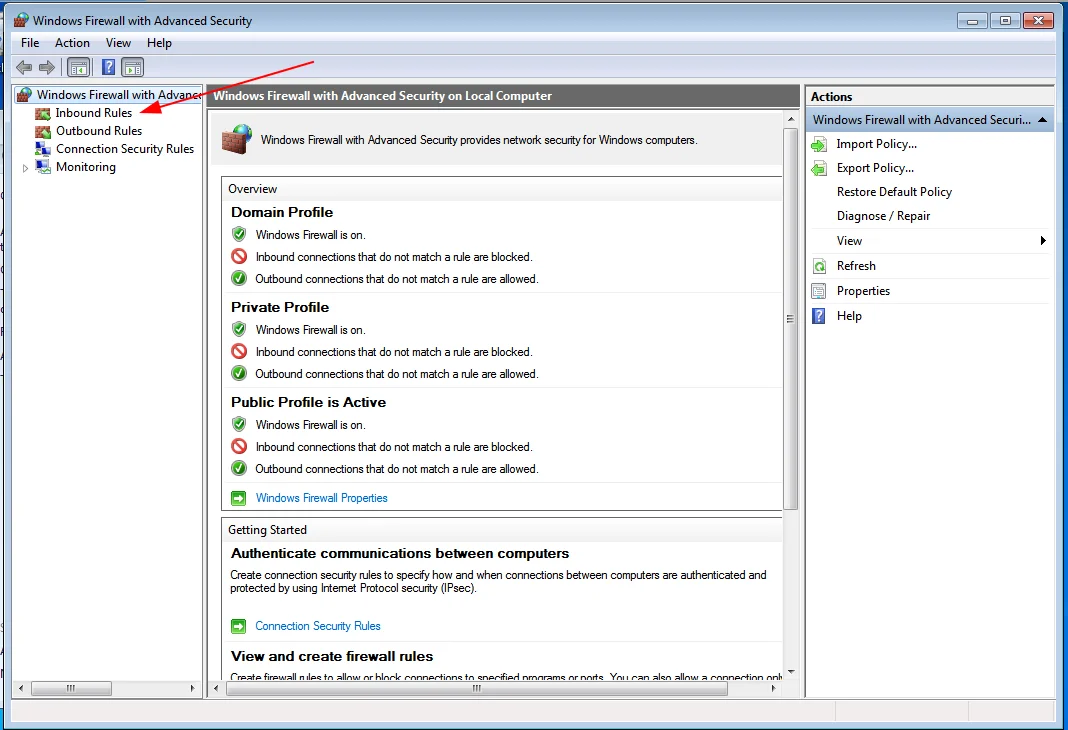Click the Export Policy green arrow icon
The height and width of the screenshot is (730, 1068).
coord(819,168)
